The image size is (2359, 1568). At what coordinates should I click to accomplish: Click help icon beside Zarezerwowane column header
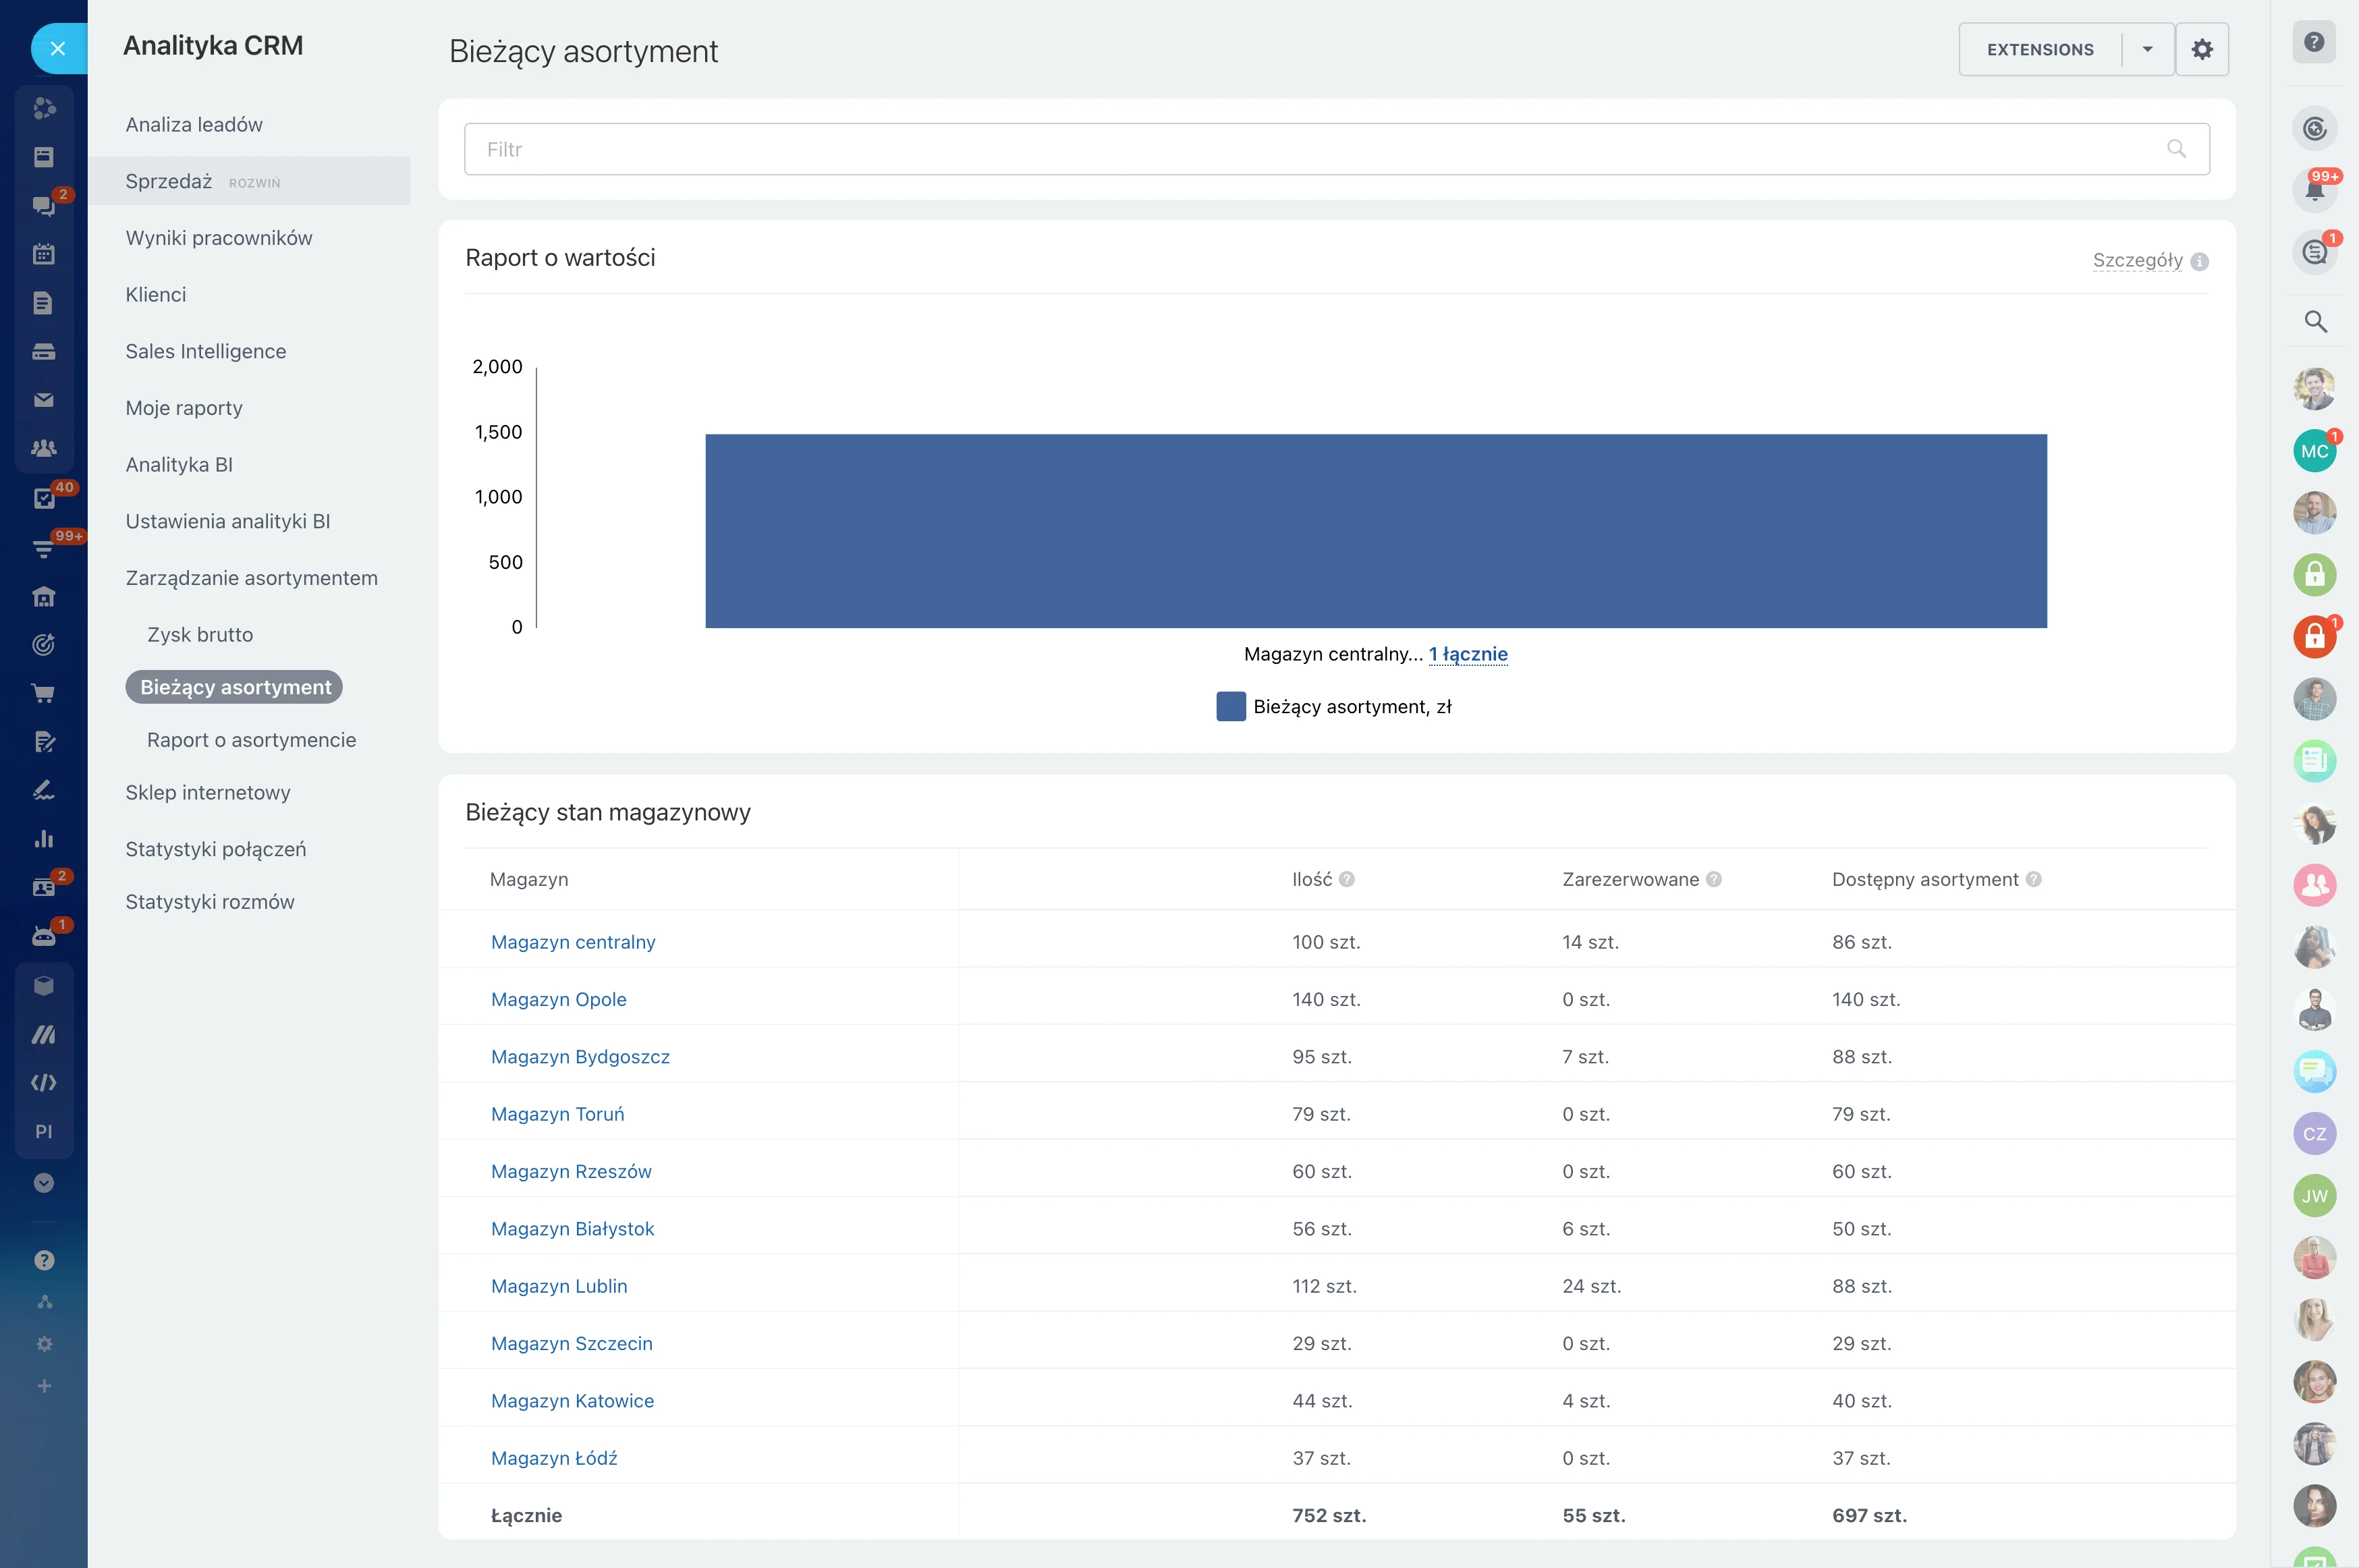click(1713, 879)
